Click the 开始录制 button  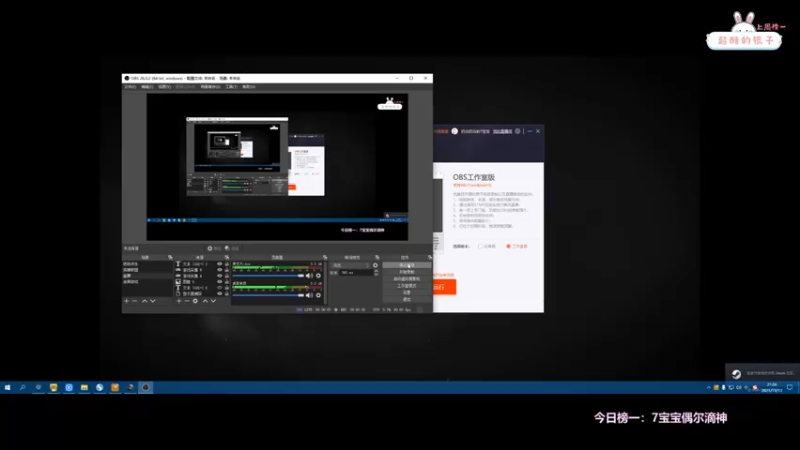click(x=407, y=272)
